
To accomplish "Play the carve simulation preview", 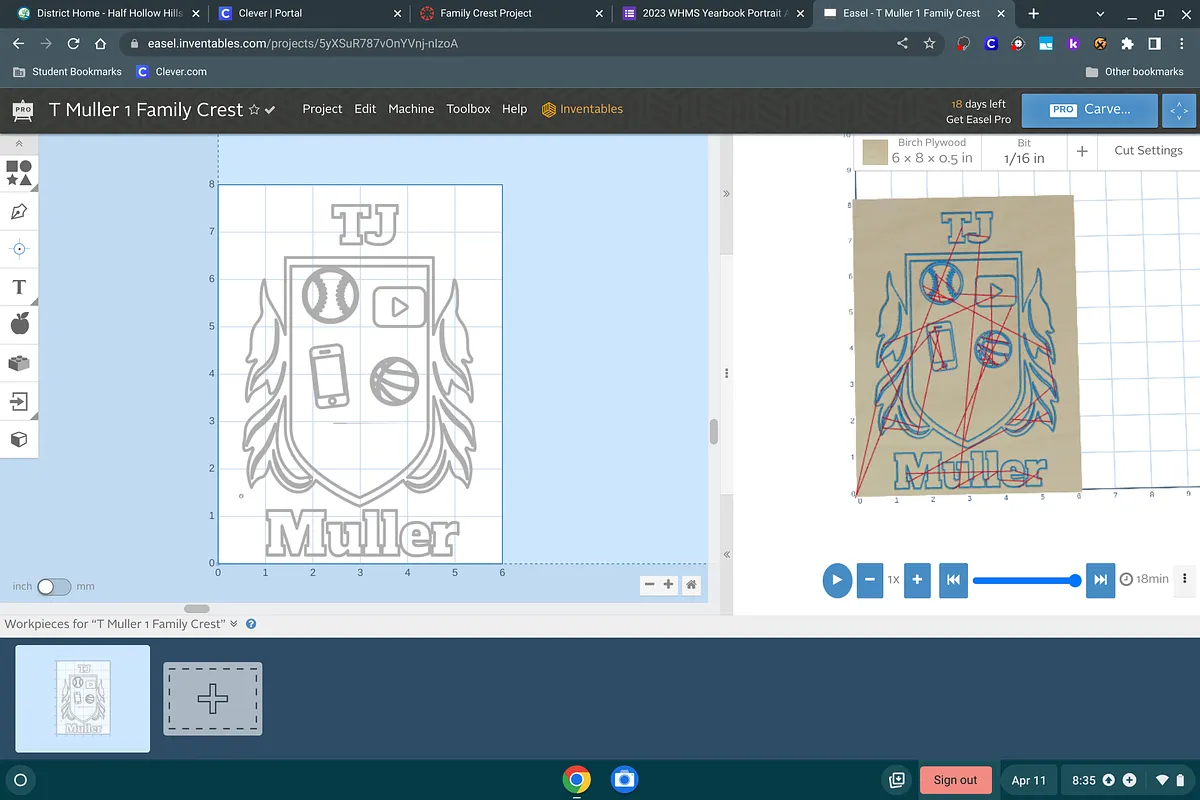I will pos(837,579).
